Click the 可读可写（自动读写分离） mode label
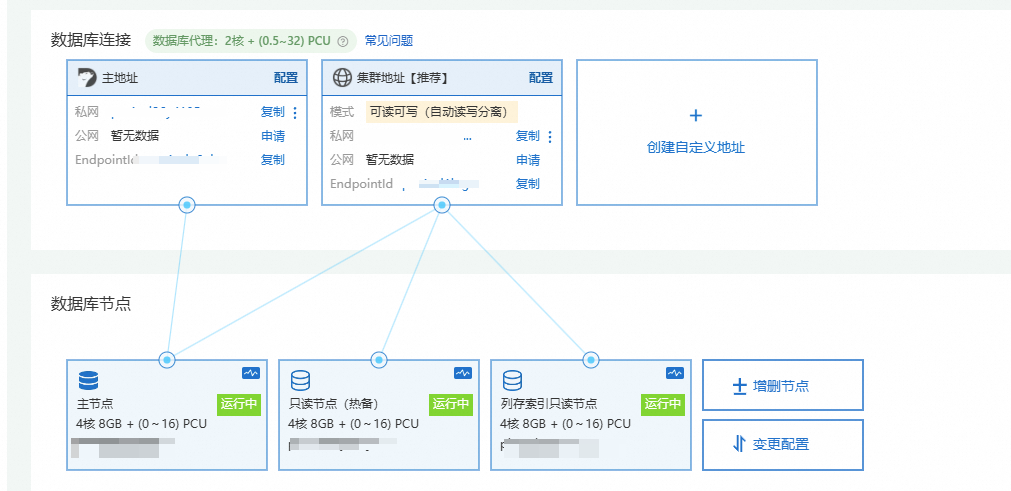 [x=442, y=112]
